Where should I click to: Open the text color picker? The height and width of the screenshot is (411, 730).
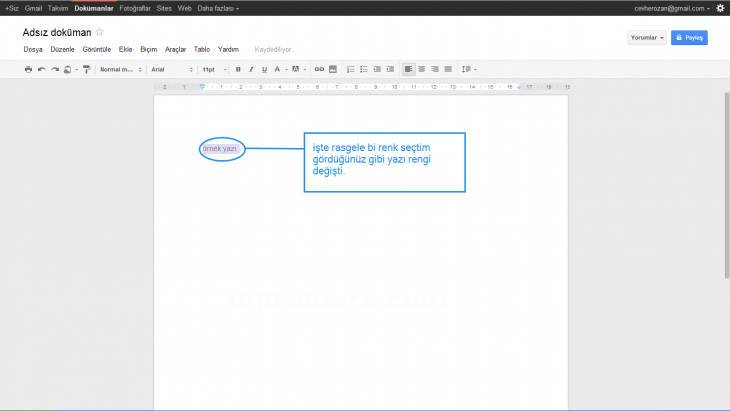tap(279, 69)
